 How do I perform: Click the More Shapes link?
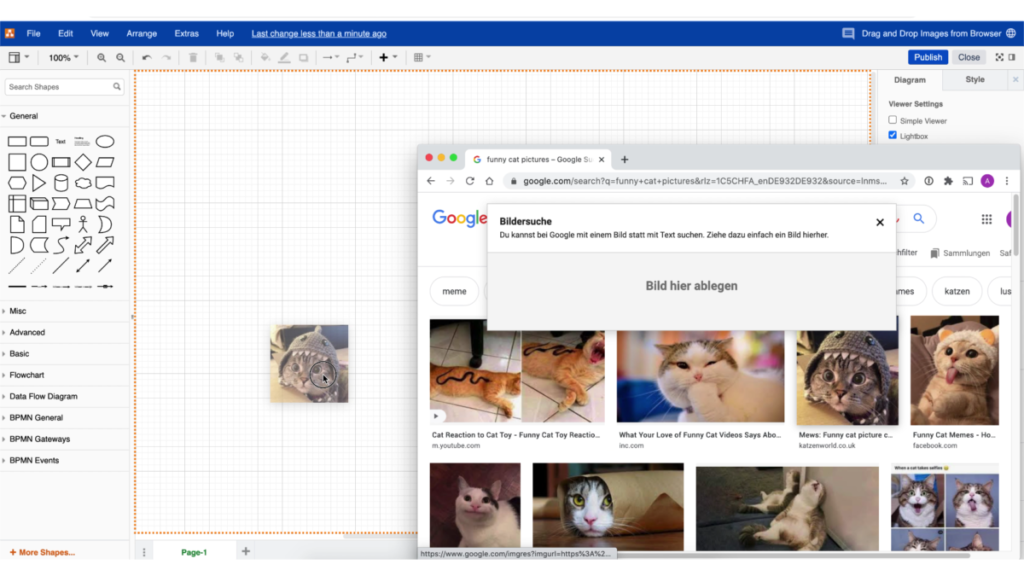click(x=43, y=552)
